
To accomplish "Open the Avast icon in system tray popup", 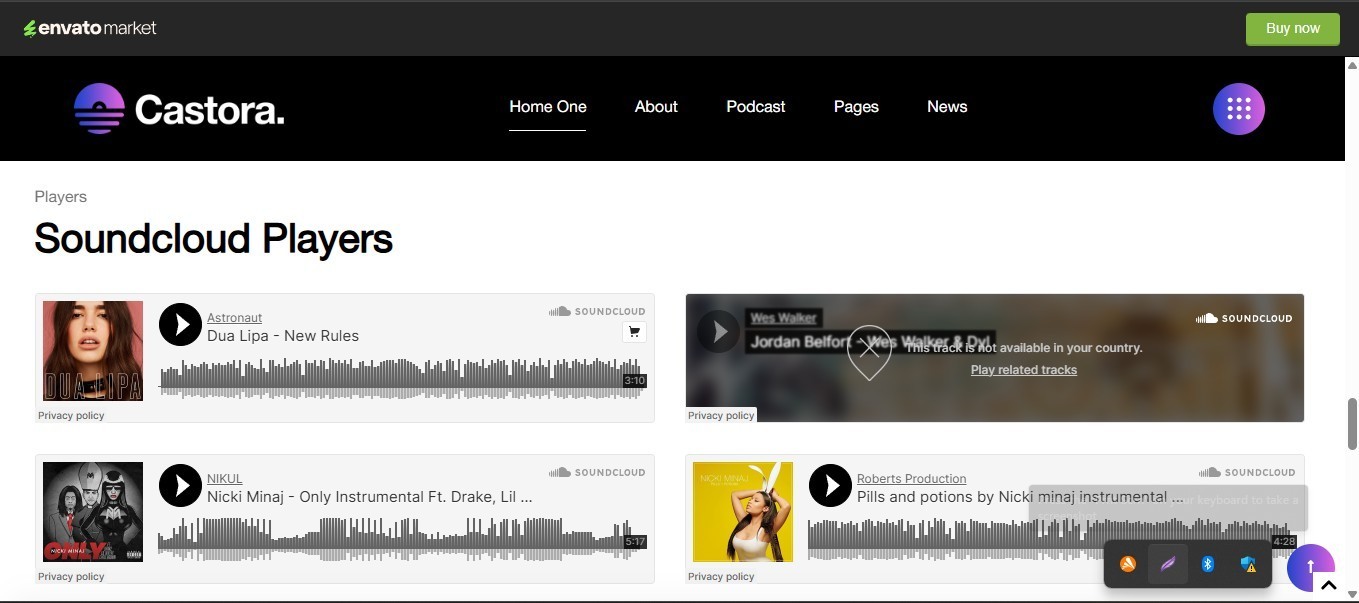I will click(x=1128, y=564).
